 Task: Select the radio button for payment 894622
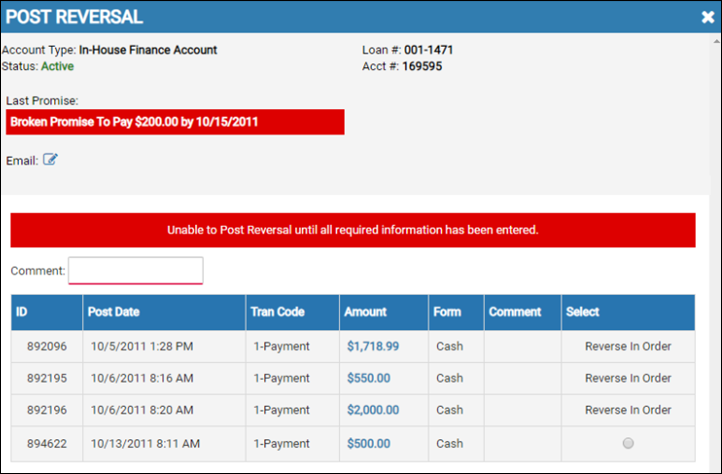628,443
